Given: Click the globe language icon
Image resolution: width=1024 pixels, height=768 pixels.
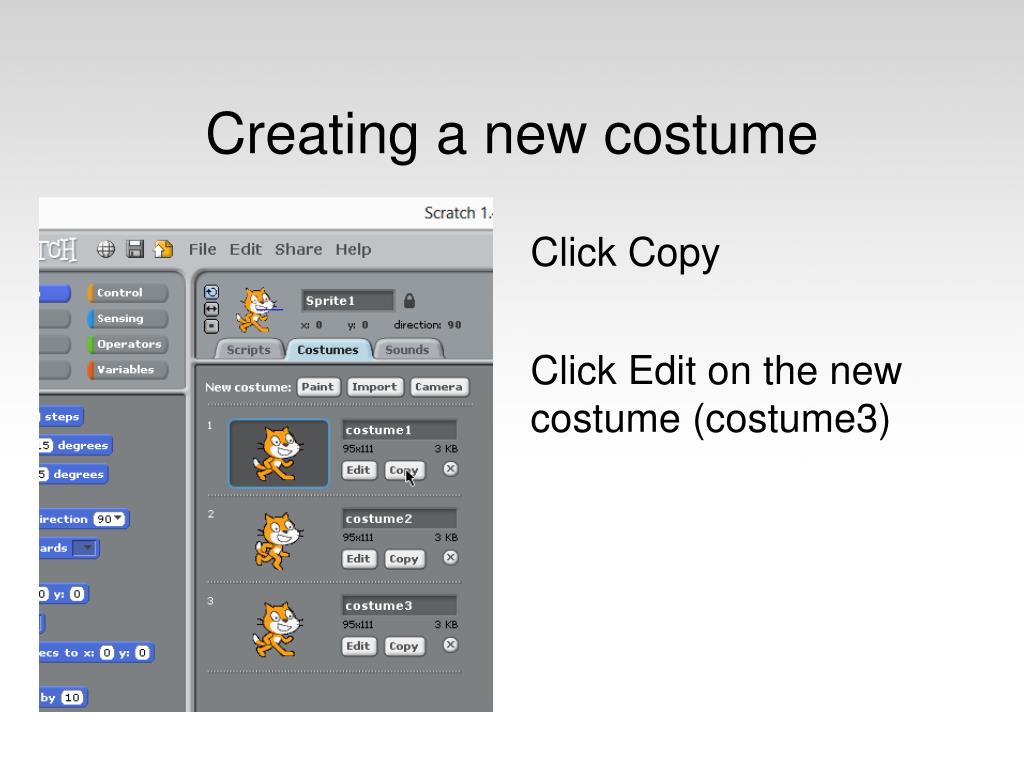Looking at the screenshot, I should 106,249.
